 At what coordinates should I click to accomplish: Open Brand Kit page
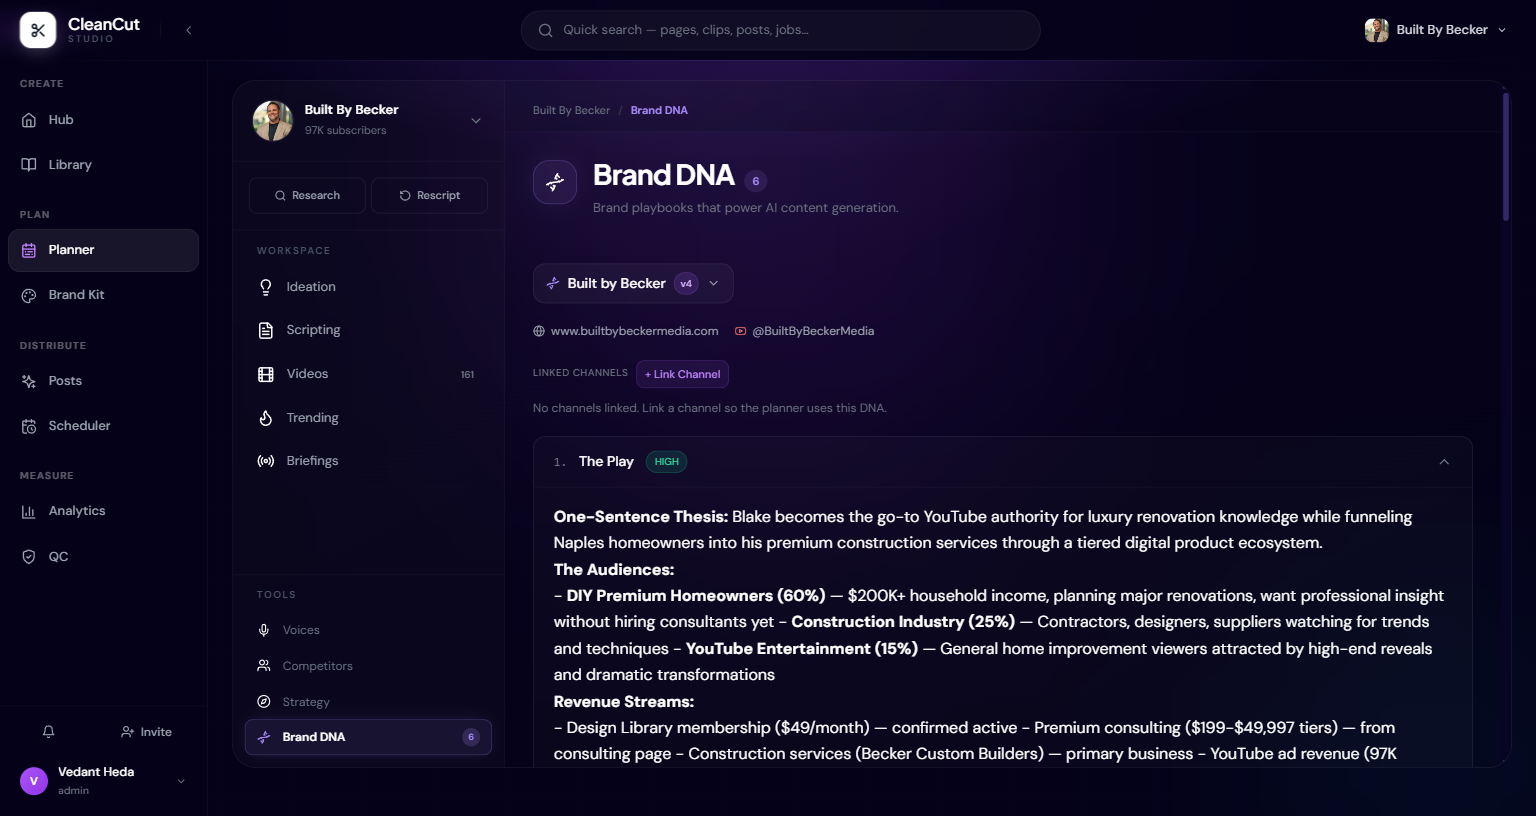pos(103,295)
